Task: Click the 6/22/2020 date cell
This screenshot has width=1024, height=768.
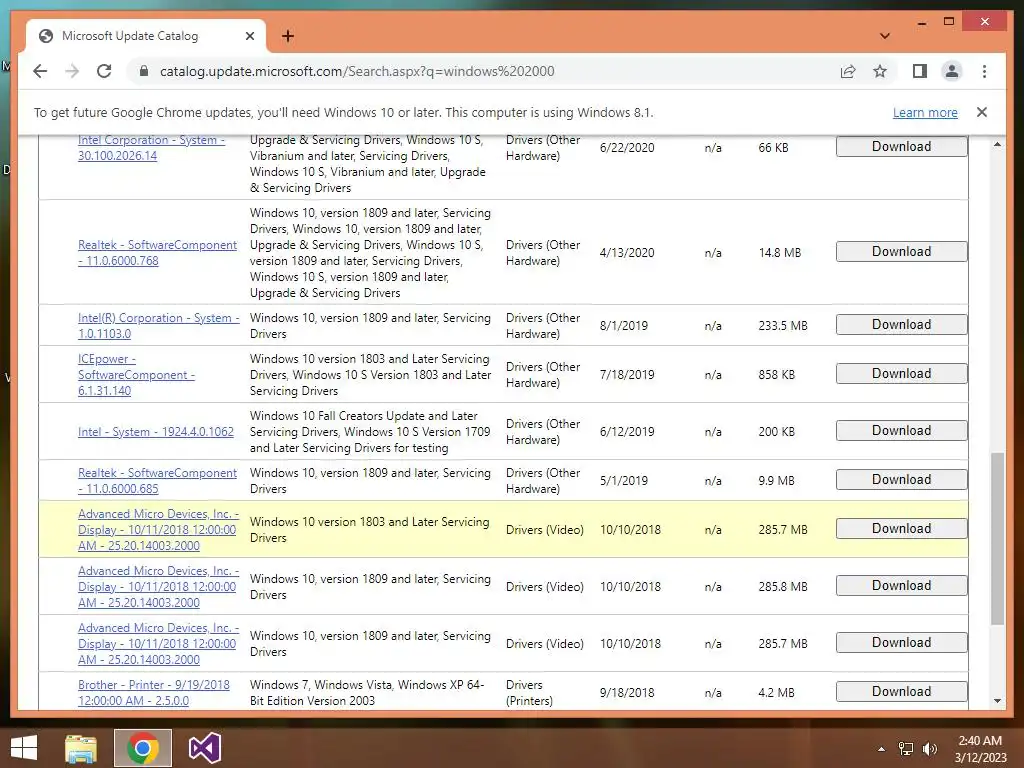Action: [x=627, y=148]
